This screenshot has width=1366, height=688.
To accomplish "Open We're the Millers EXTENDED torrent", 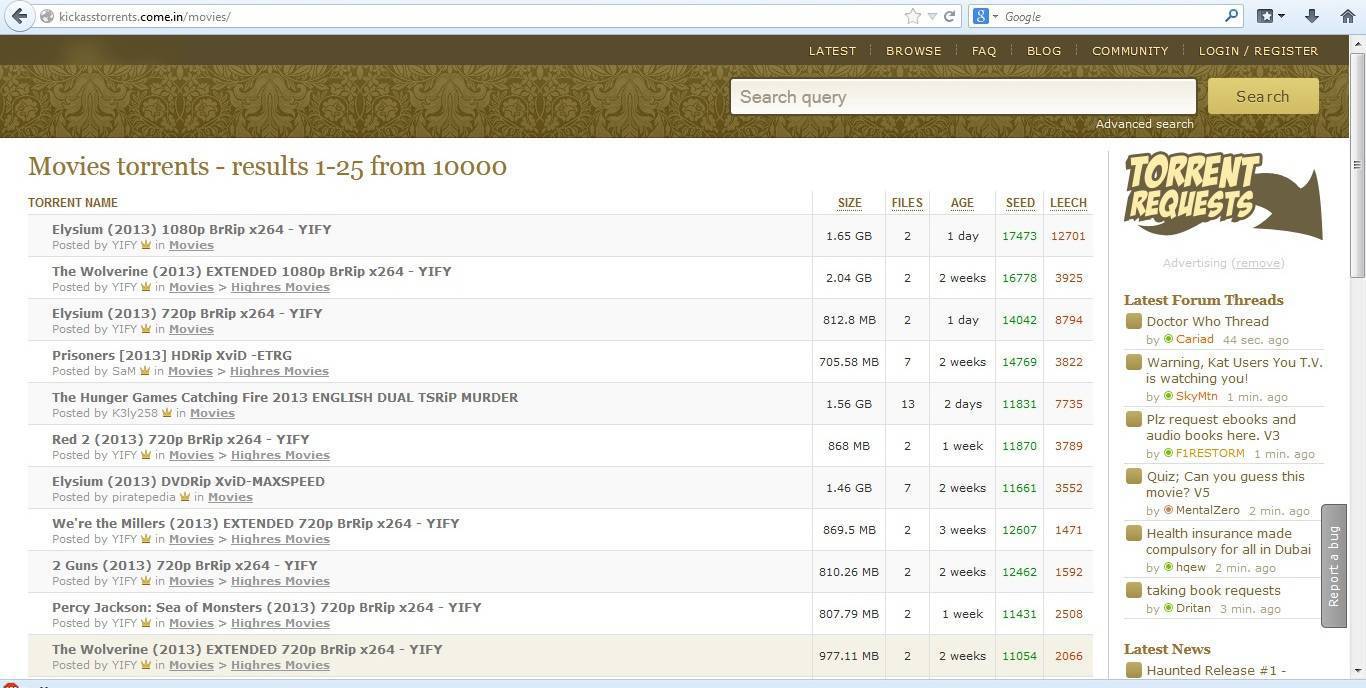I will (x=256, y=523).
